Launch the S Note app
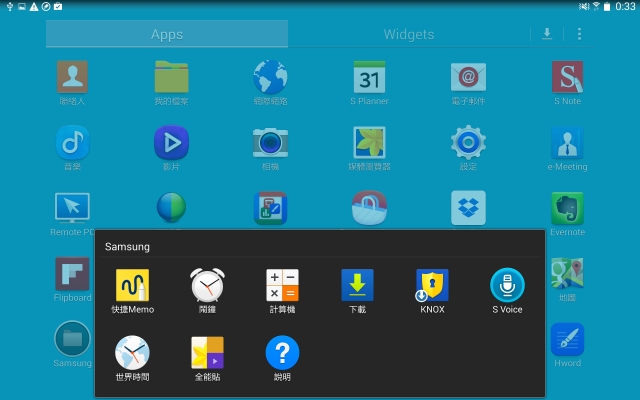640x400 pixels. (567, 77)
